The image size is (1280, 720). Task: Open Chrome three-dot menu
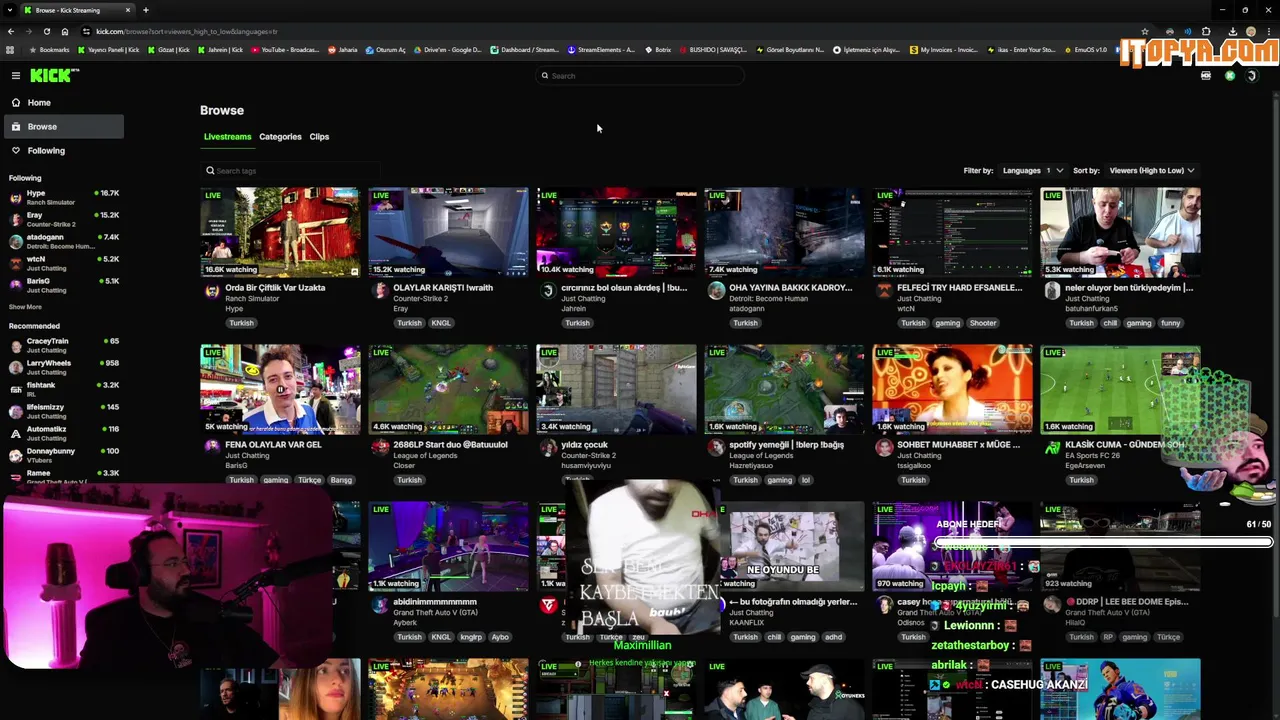[1268, 31]
